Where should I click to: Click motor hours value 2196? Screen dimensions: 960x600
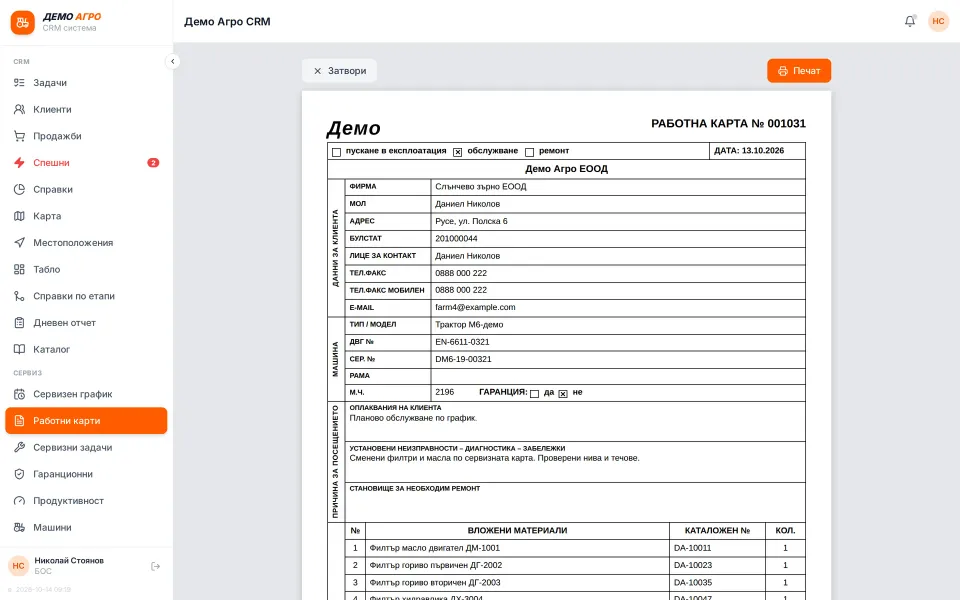coord(444,392)
